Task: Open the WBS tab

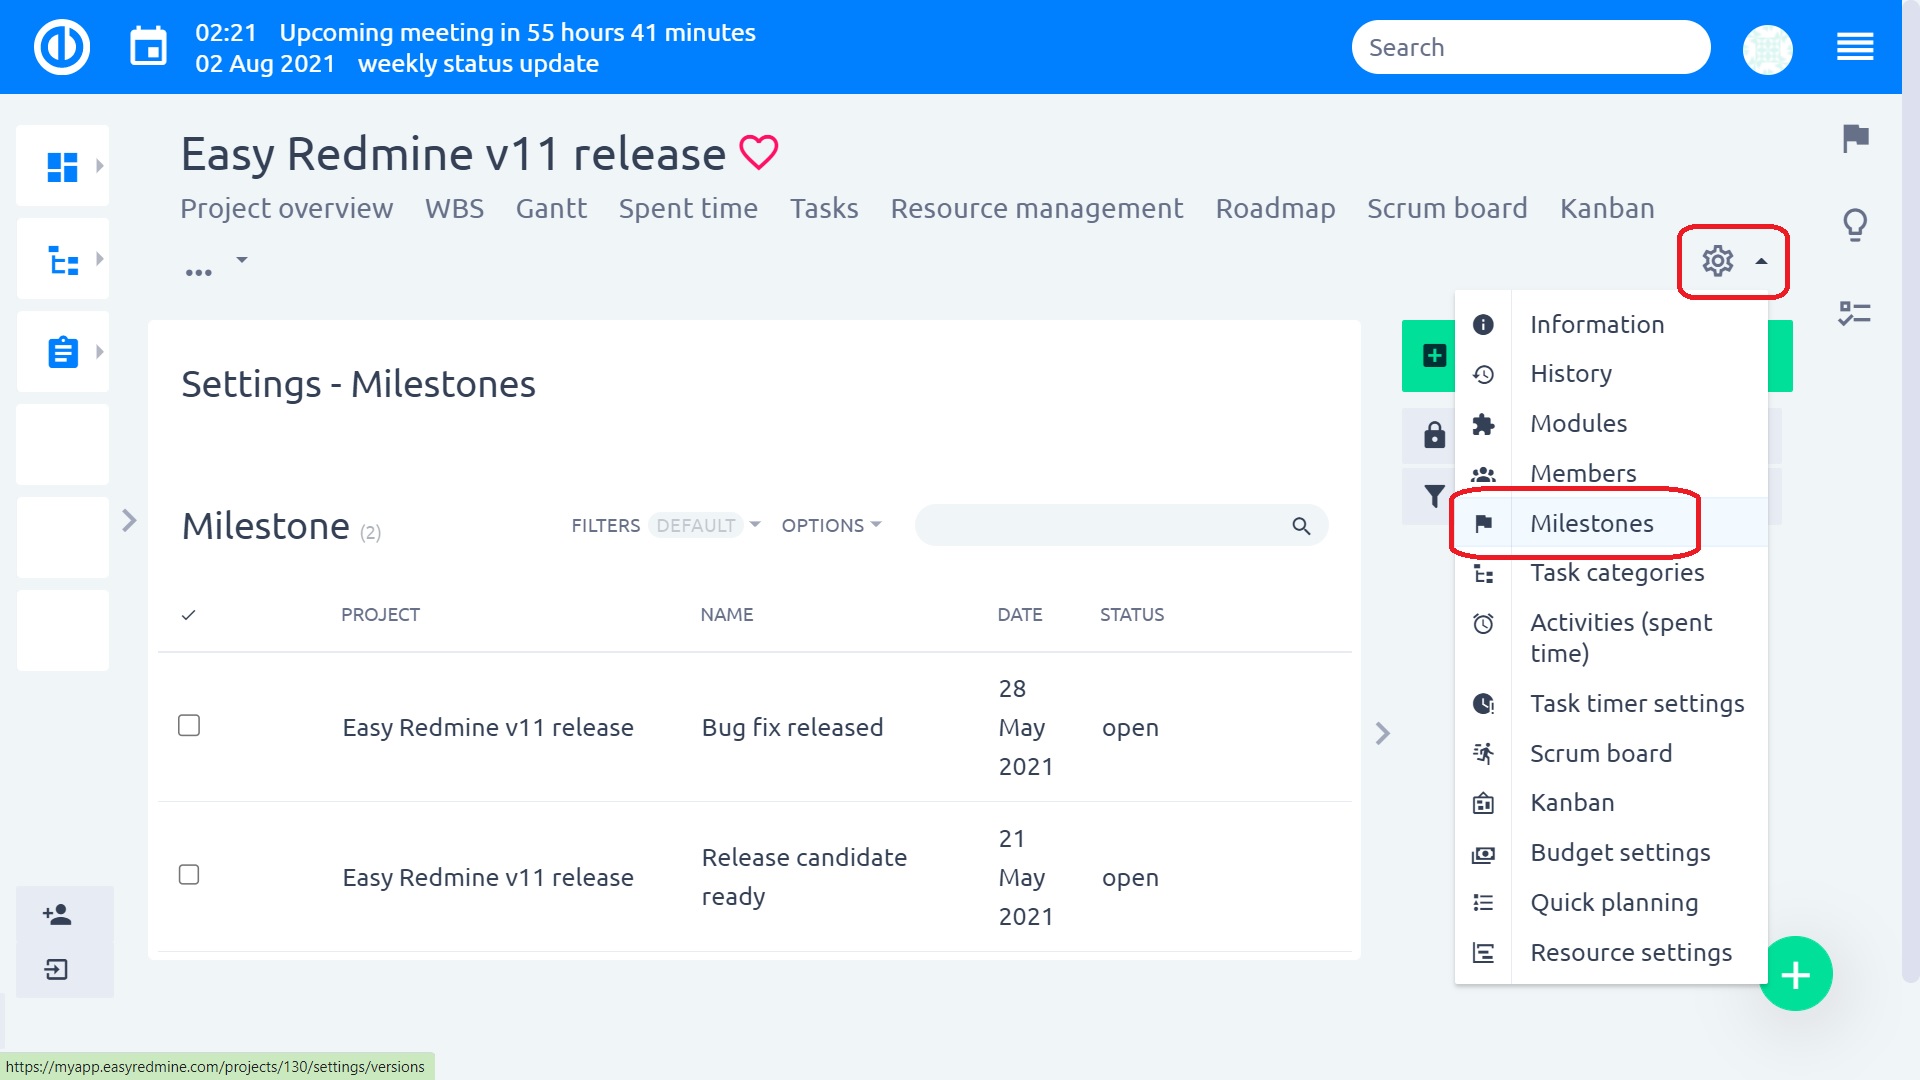Action: [454, 208]
